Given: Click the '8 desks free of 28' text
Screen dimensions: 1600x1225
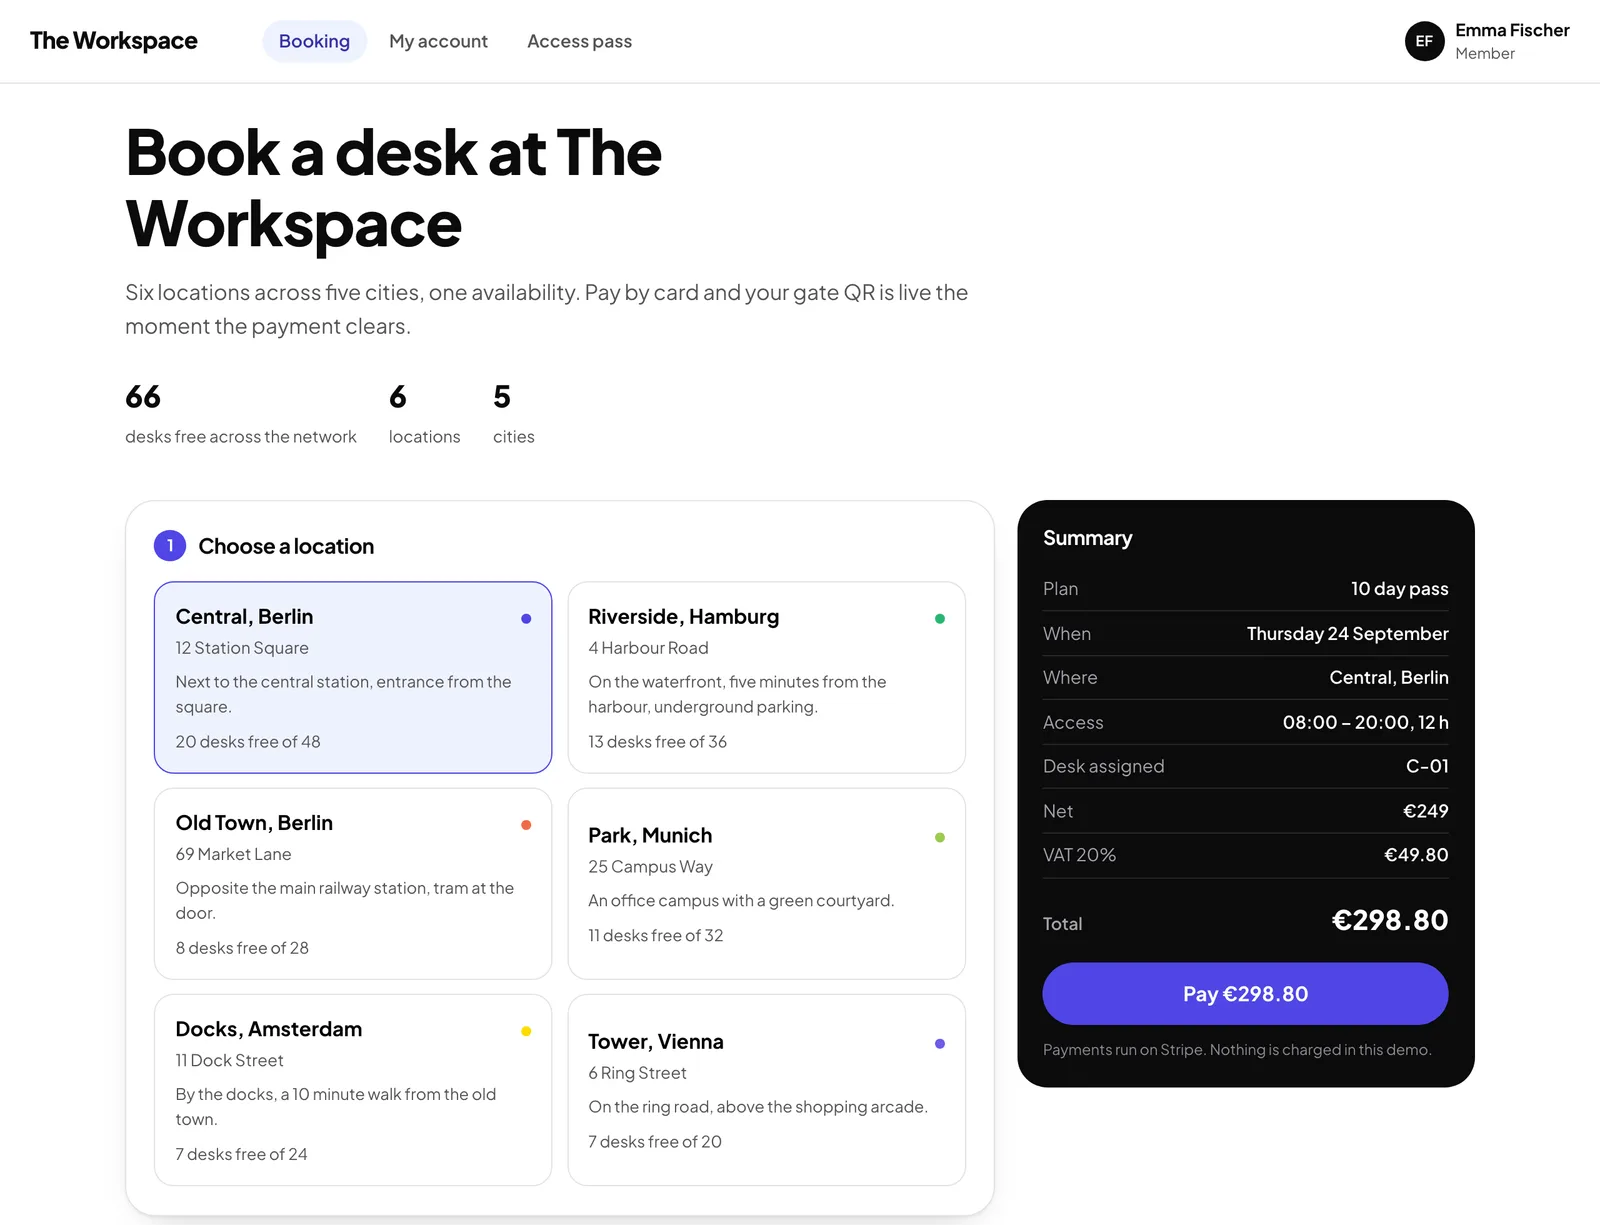Looking at the screenshot, I should click(x=242, y=948).
